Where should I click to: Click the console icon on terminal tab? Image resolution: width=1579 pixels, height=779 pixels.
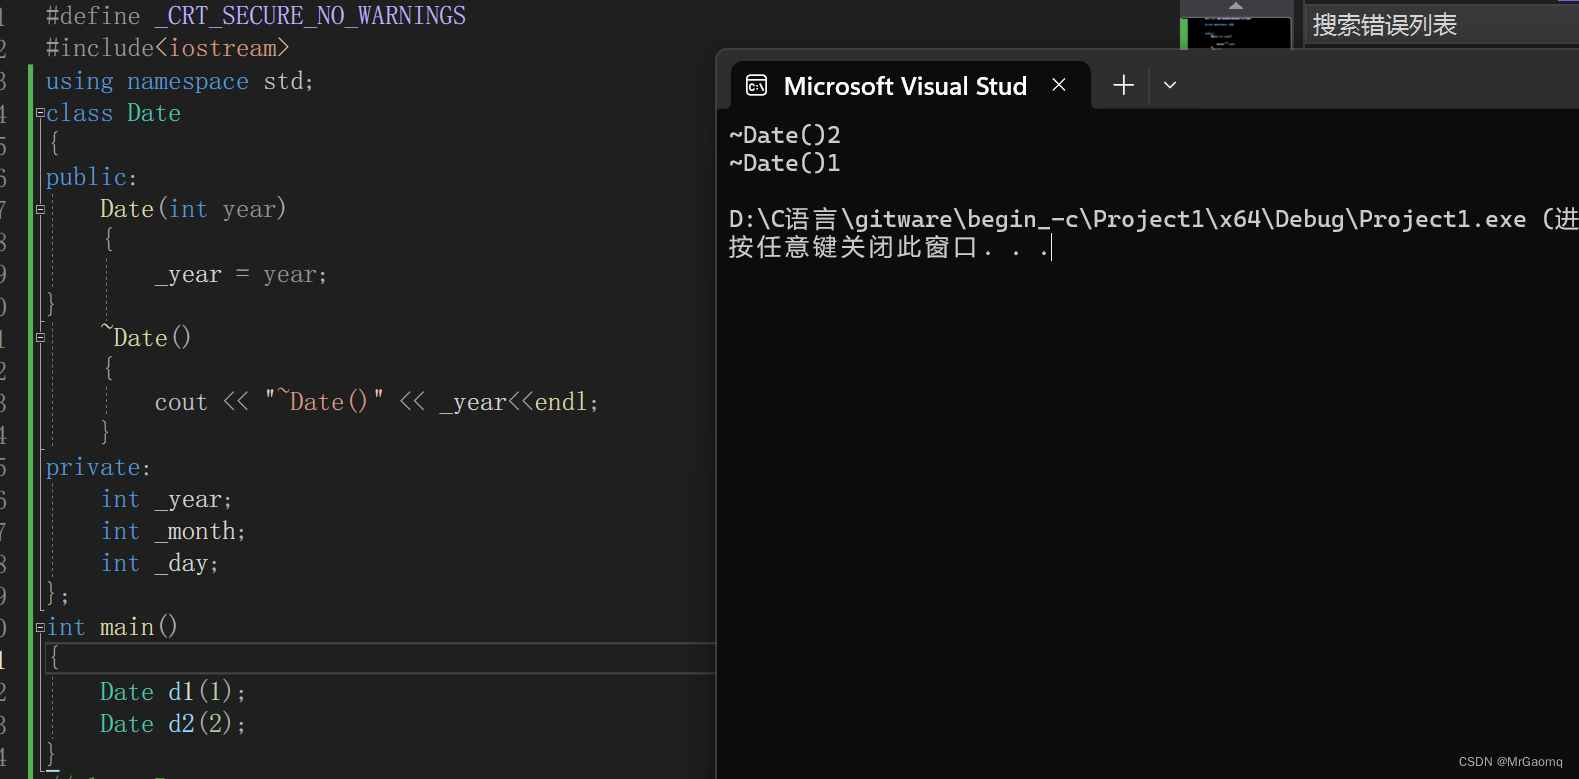[757, 85]
